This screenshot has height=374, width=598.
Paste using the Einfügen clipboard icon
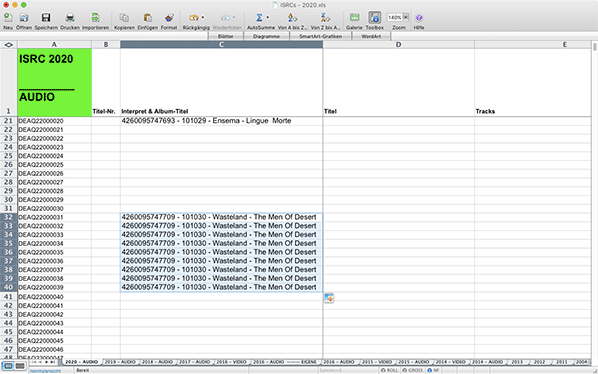148,18
